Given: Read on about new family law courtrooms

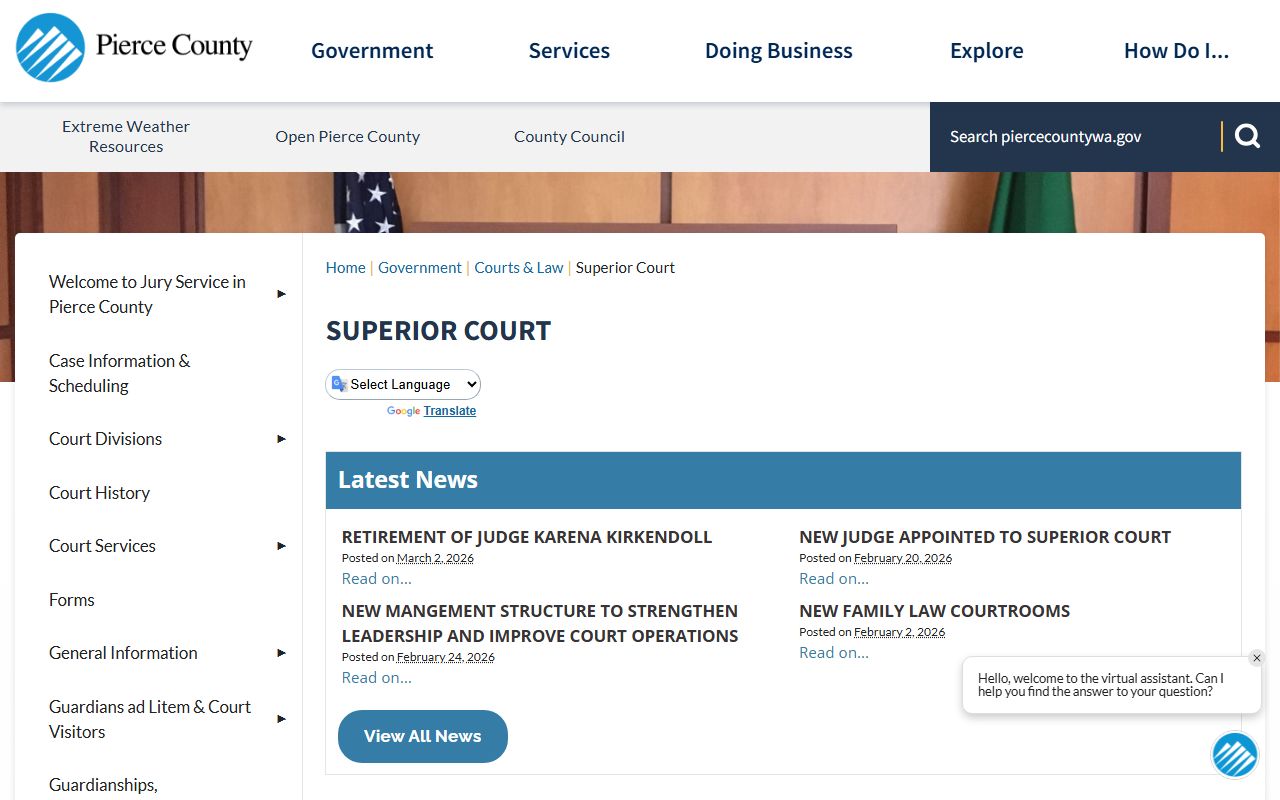Looking at the screenshot, I should 834,653.
